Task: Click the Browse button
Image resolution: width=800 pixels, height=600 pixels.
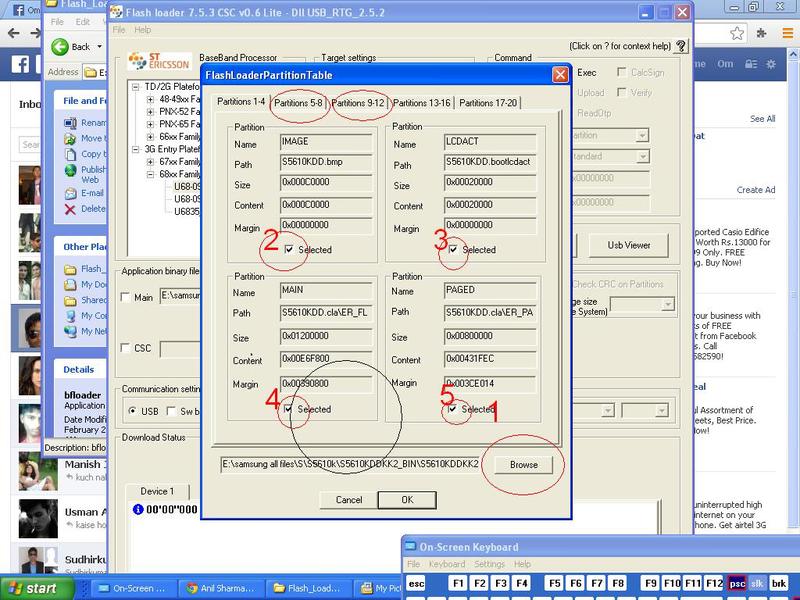Action: point(523,465)
